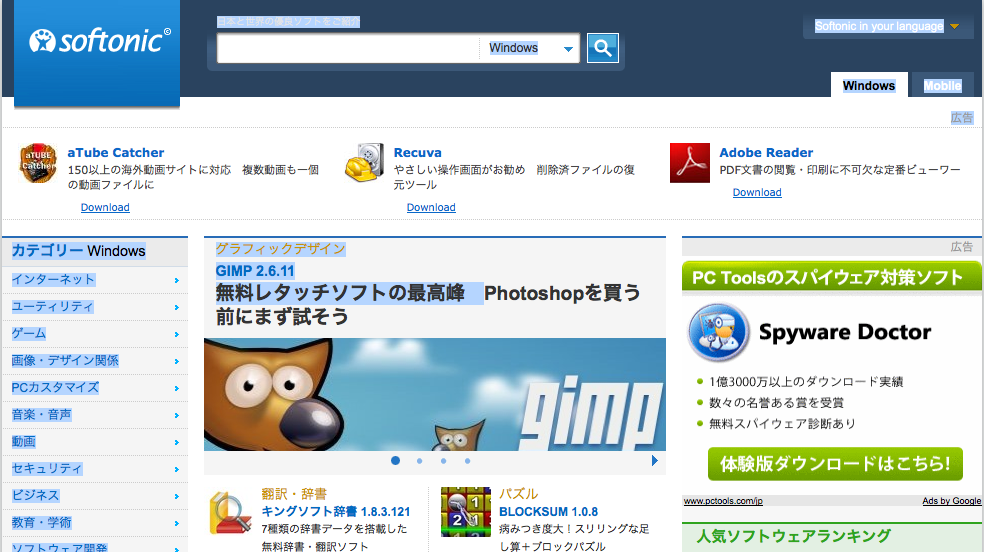Click Download under Adobe Reader
This screenshot has height=552, width=984.
(x=757, y=192)
